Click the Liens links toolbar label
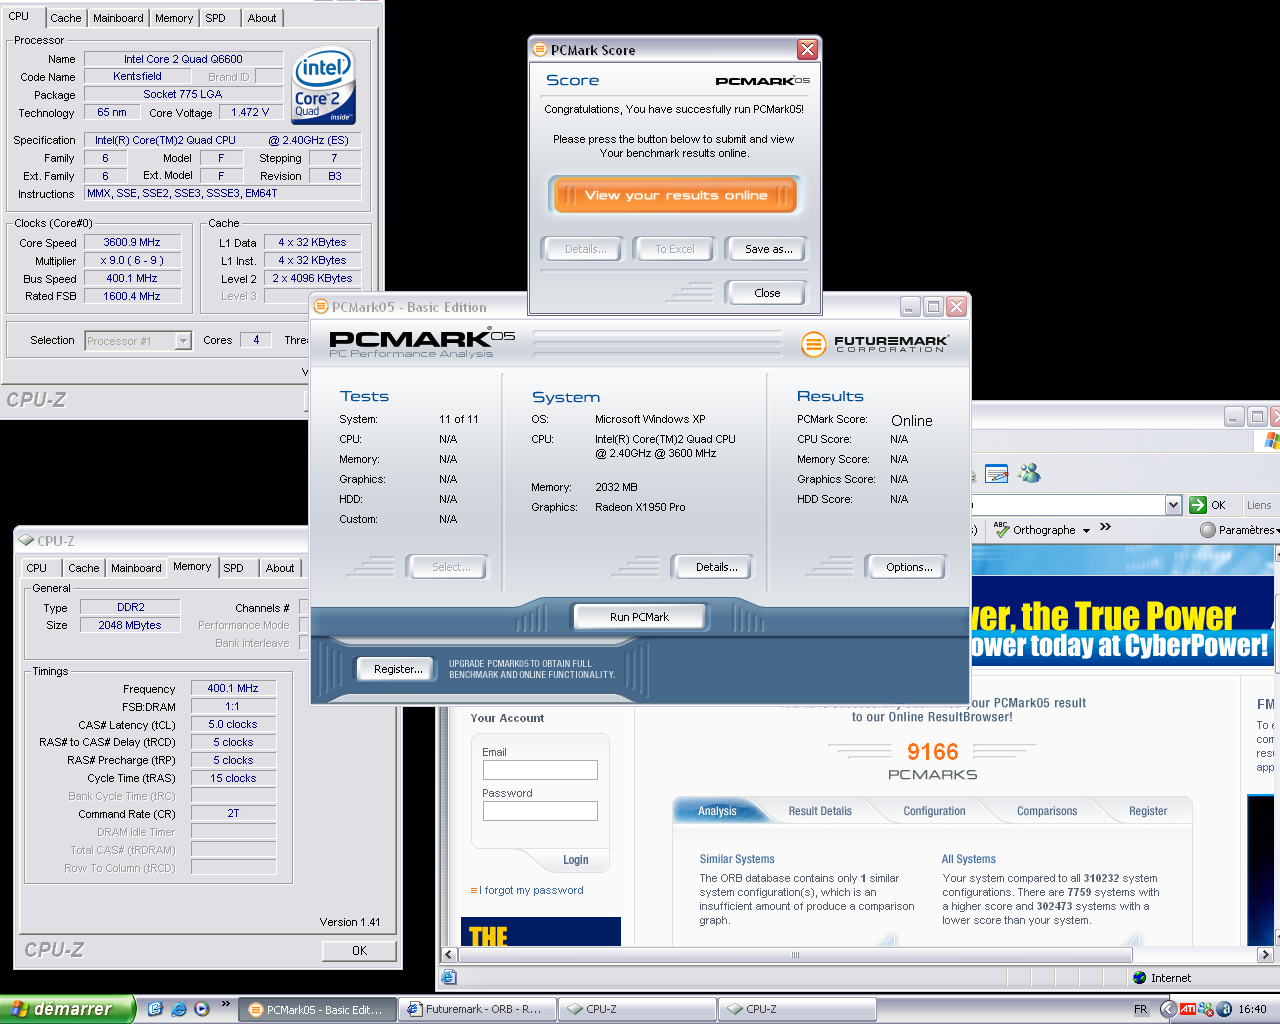This screenshot has width=1280, height=1024. click(x=1259, y=505)
